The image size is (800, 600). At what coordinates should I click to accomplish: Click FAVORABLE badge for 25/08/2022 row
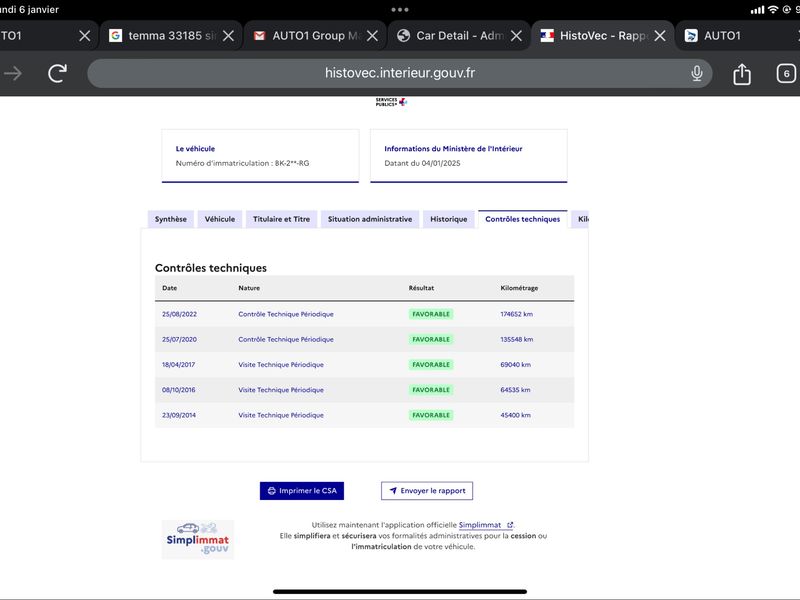coord(431,314)
